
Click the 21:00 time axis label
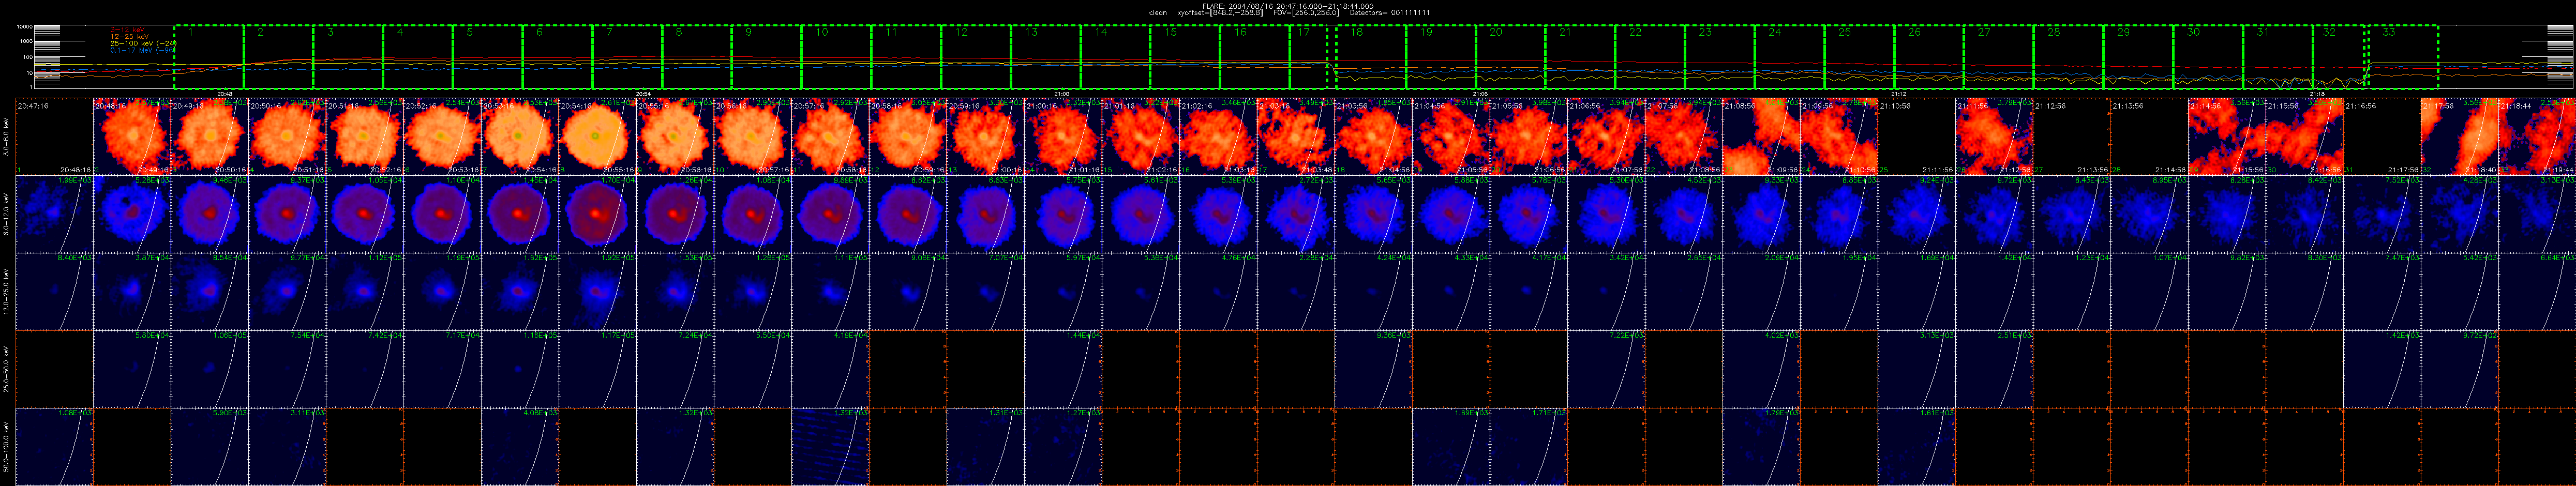[x=1062, y=94]
